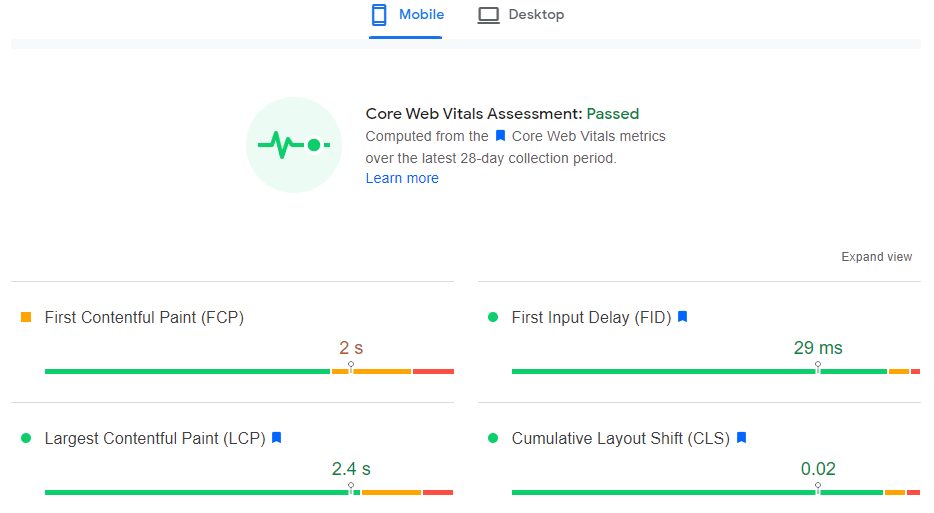Click the orange square FCP status indicator
Screen dimensions: 934x513
26,317
